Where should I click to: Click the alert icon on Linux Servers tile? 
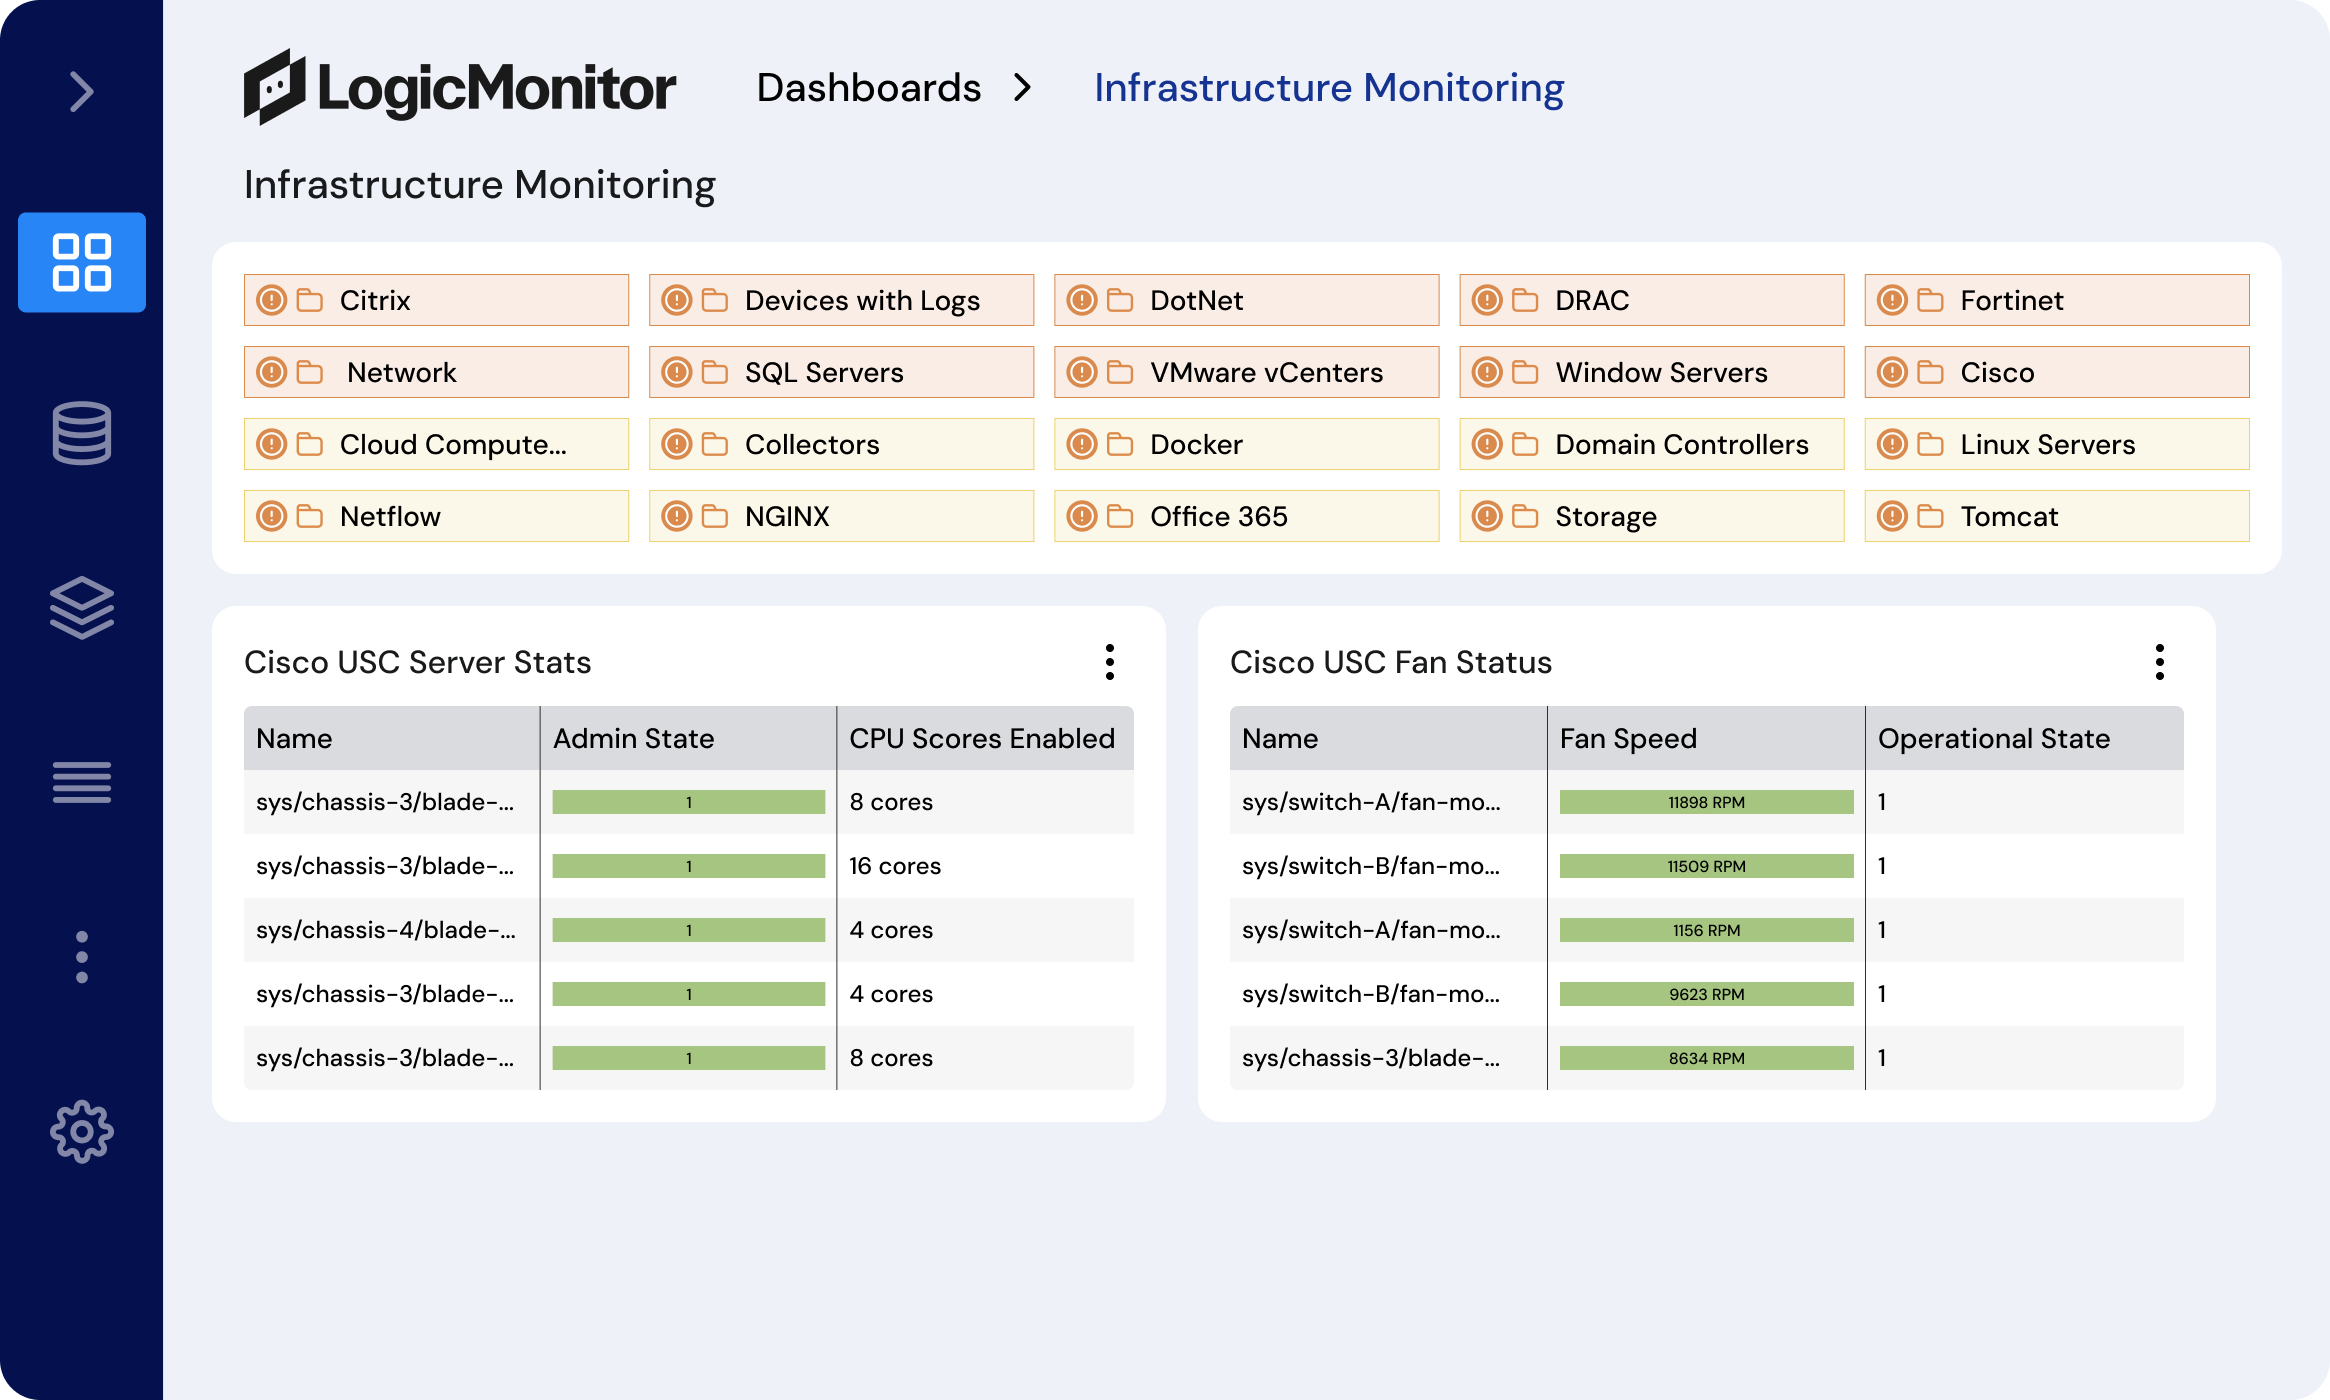(1892, 444)
